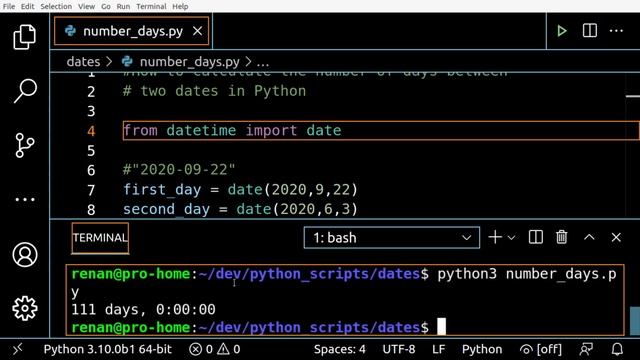Image resolution: width=640 pixels, height=360 pixels.
Task: Click terminal output '111 days, 0:00:00'
Action: [x=143, y=309]
